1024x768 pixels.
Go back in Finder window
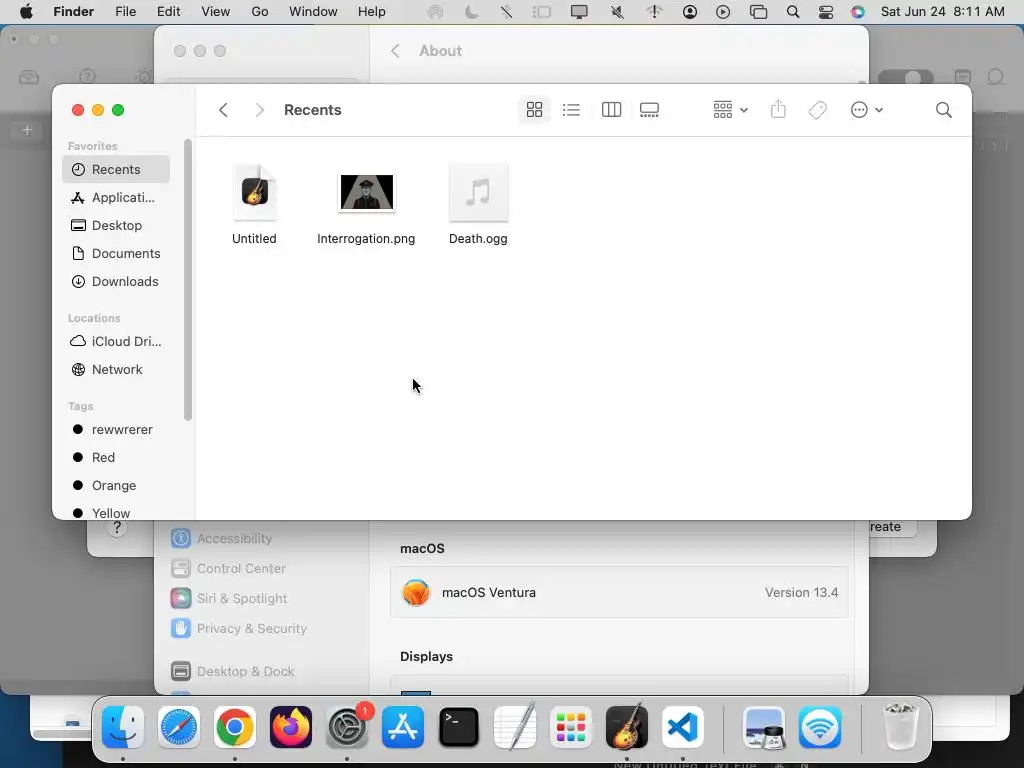click(223, 110)
